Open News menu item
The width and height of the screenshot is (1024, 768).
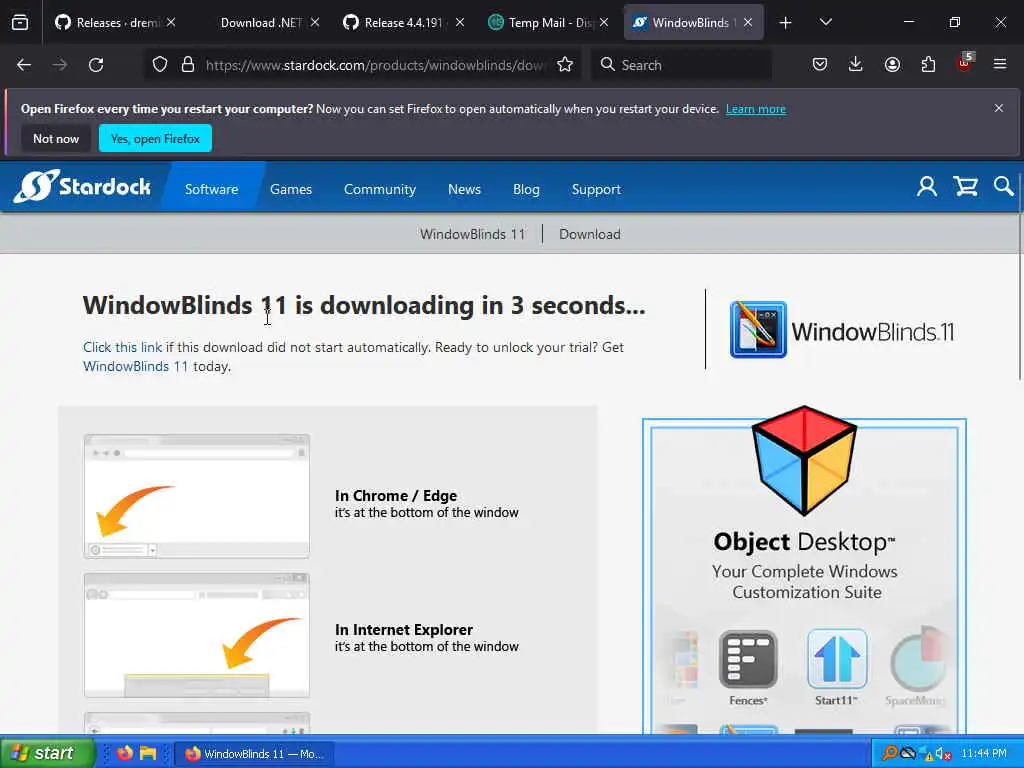(464, 189)
